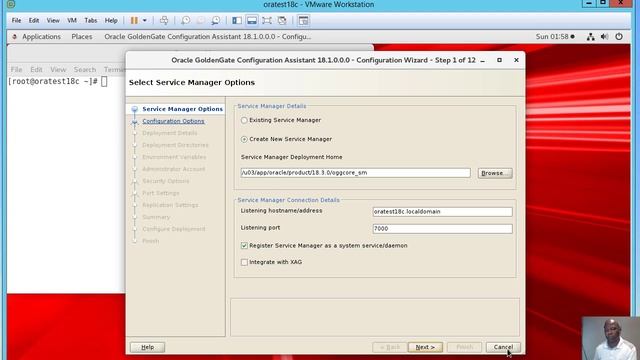Click the Summary step in the sidebar
Image resolution: width=640 pixels, height=360 pixels.
click(156, 217)
